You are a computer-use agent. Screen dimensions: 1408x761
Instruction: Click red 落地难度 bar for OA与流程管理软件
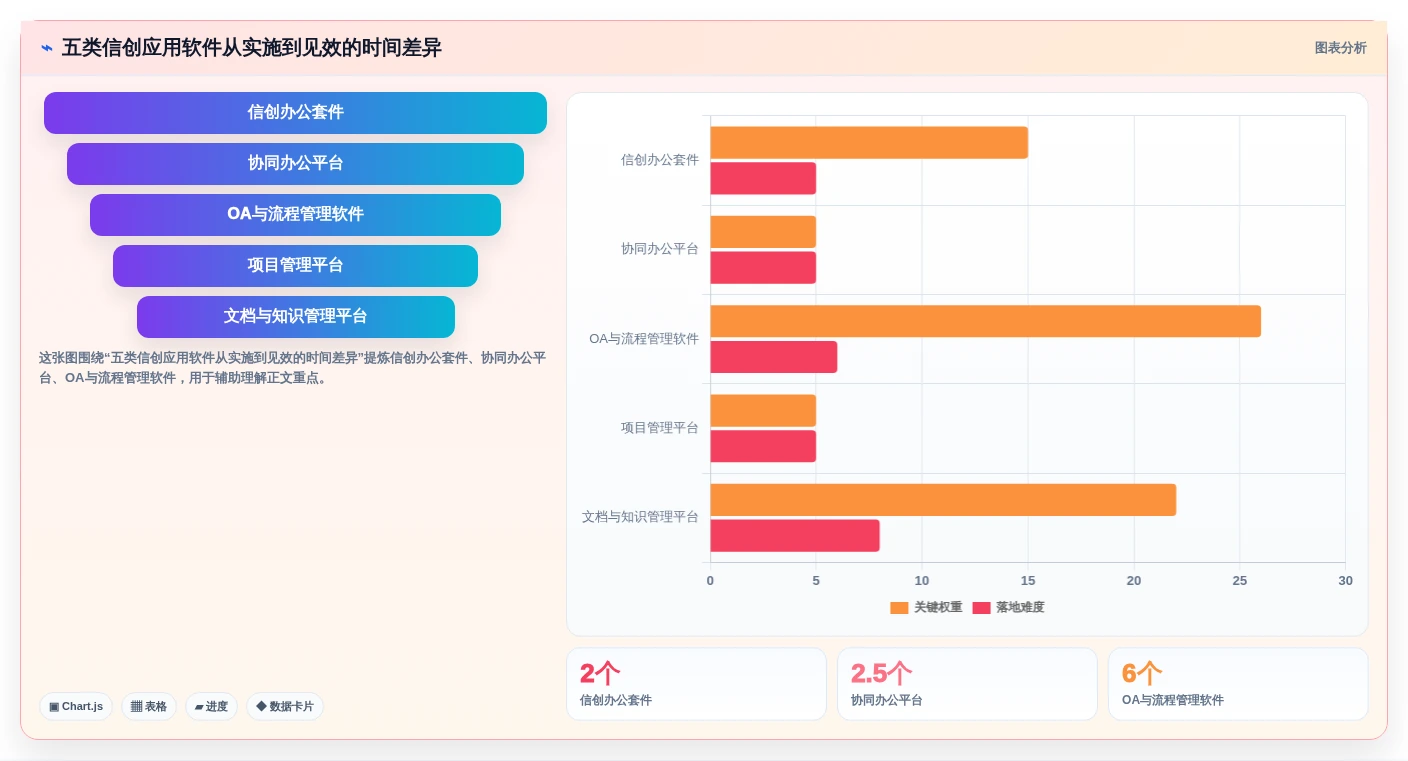pos(774,357)
